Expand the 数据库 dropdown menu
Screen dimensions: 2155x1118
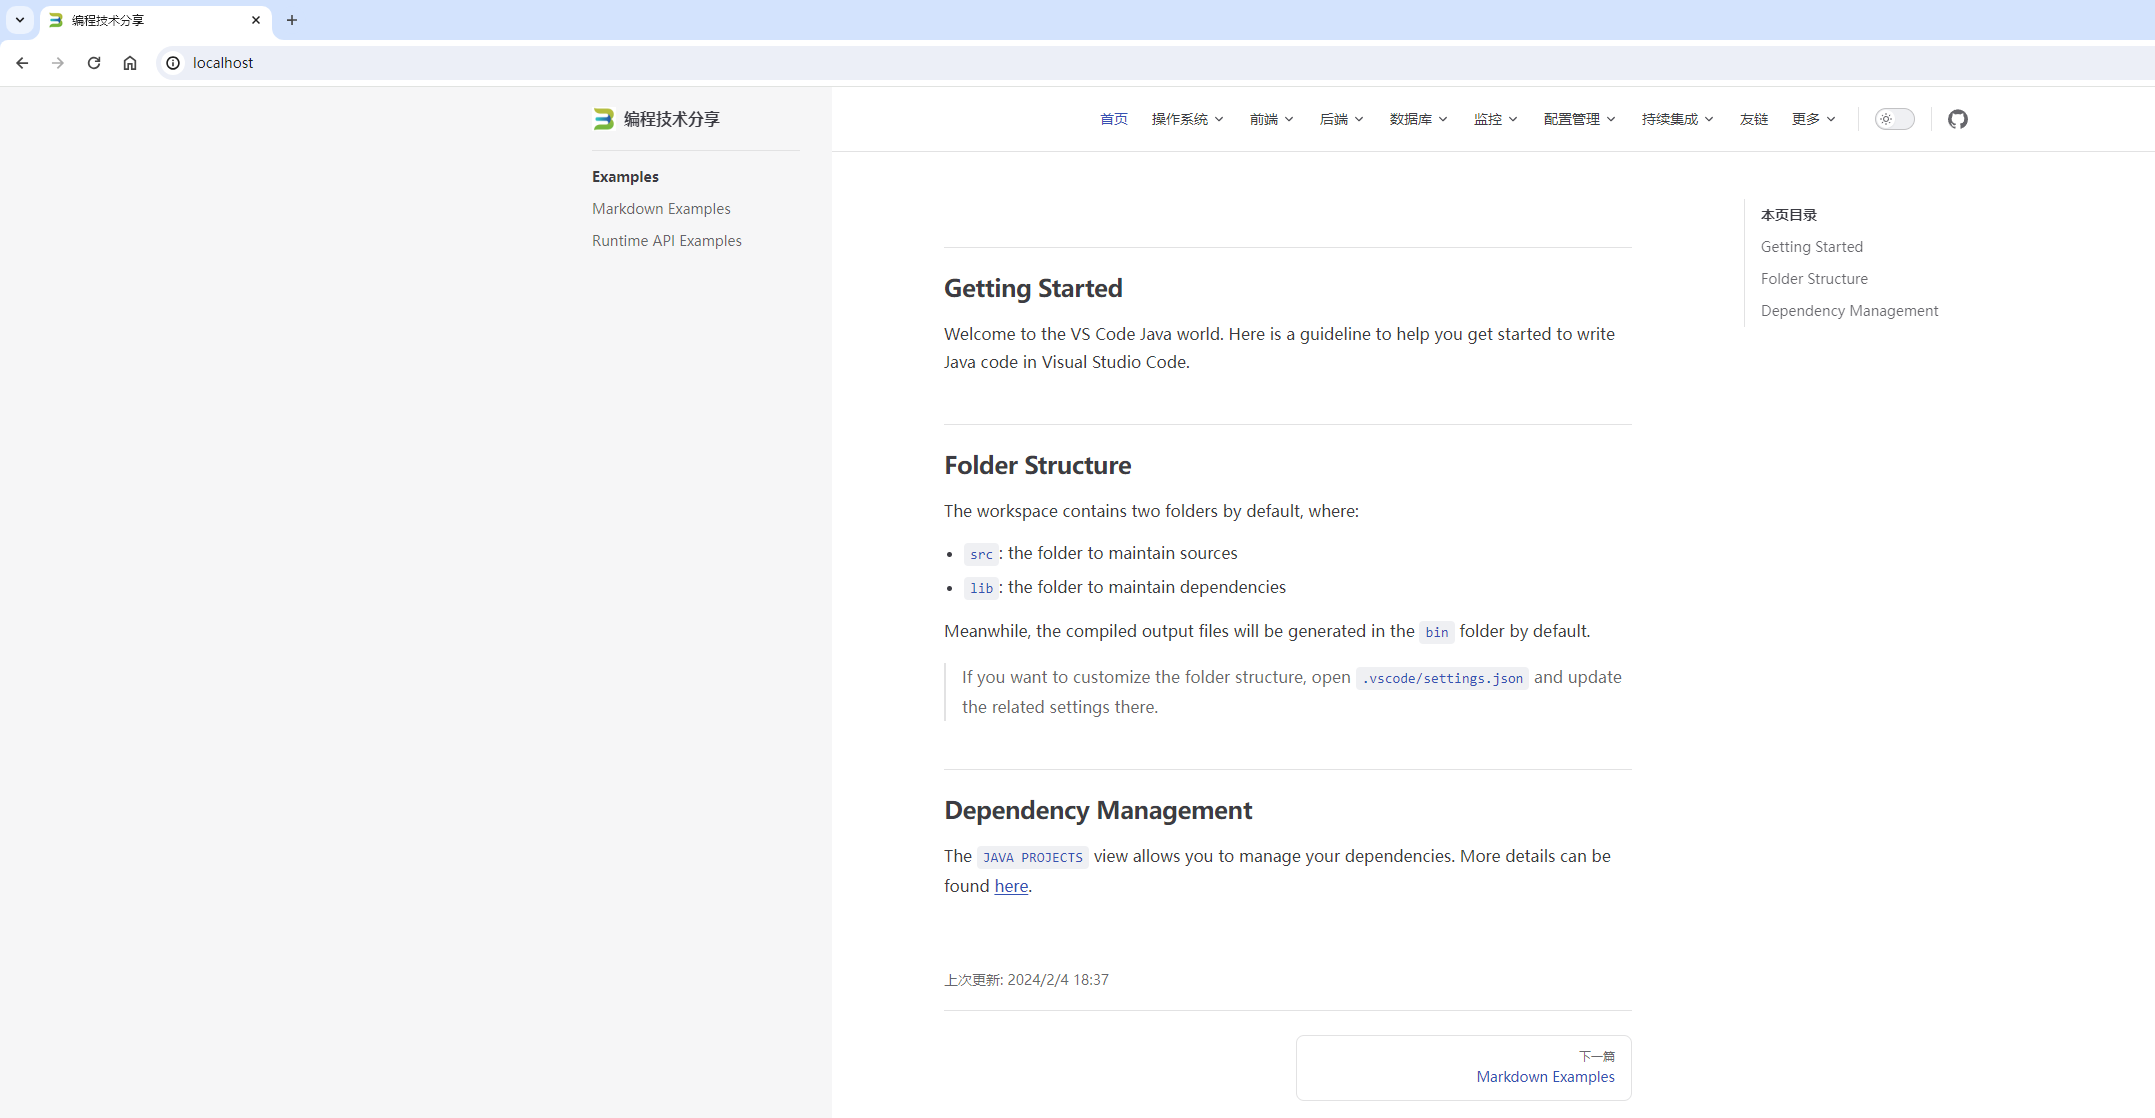click(1418, 119)
